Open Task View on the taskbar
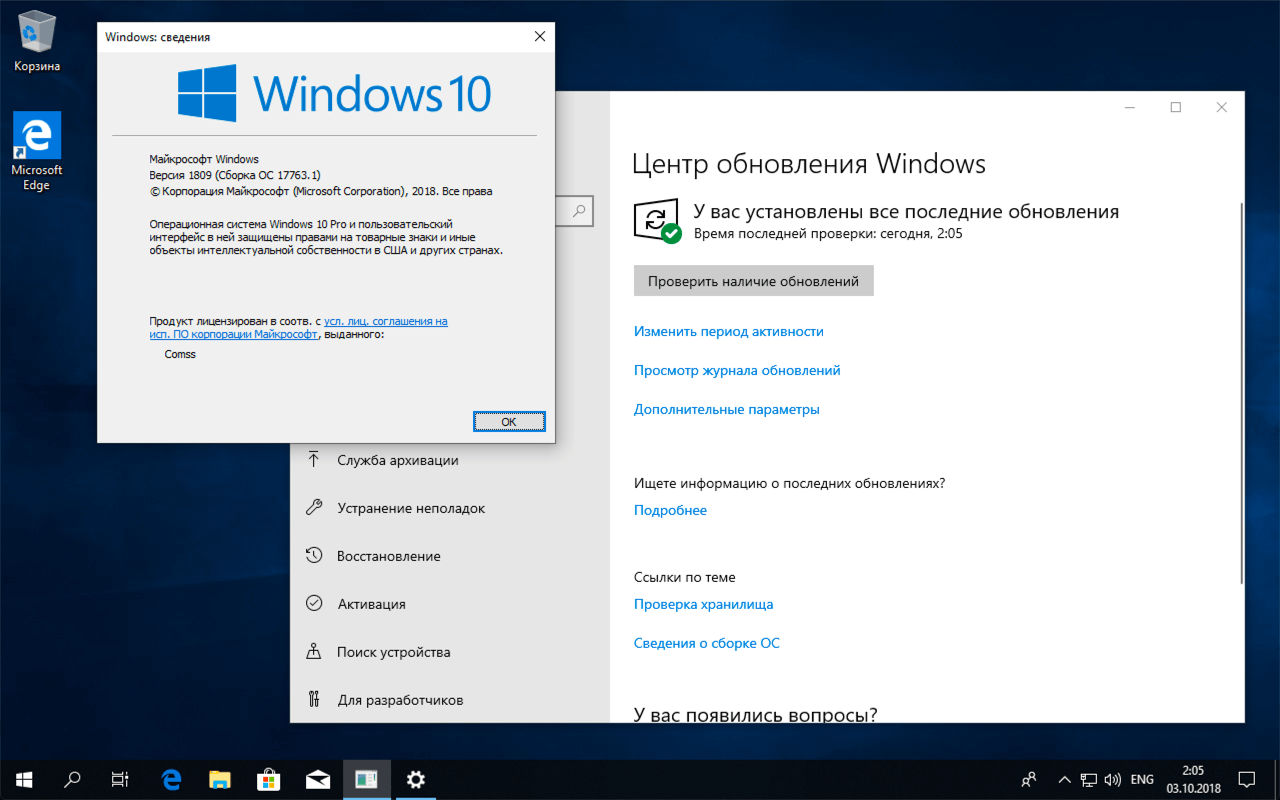1280x800 pixels. (120, 779)
